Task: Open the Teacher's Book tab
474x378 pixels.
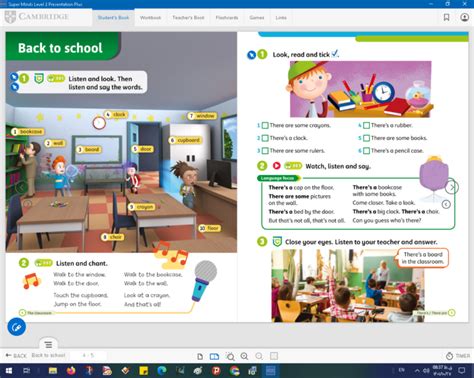Action: (x=188, y=17)
